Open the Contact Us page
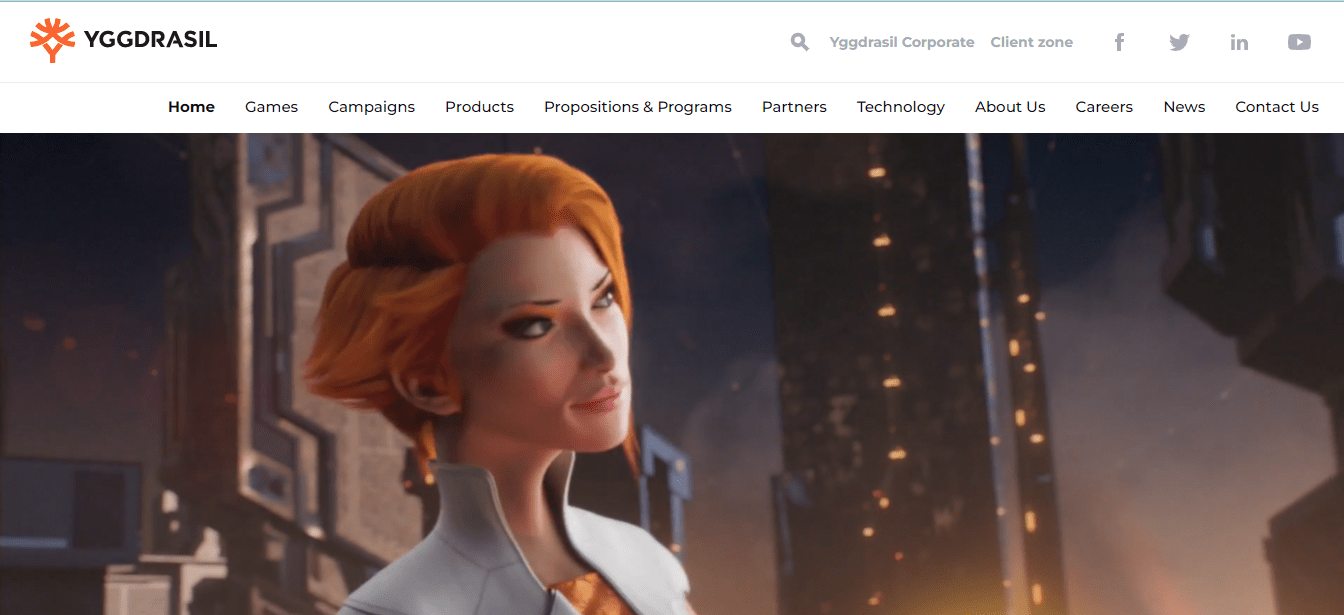This screenshot has width=1344, height=615. 1277,107
